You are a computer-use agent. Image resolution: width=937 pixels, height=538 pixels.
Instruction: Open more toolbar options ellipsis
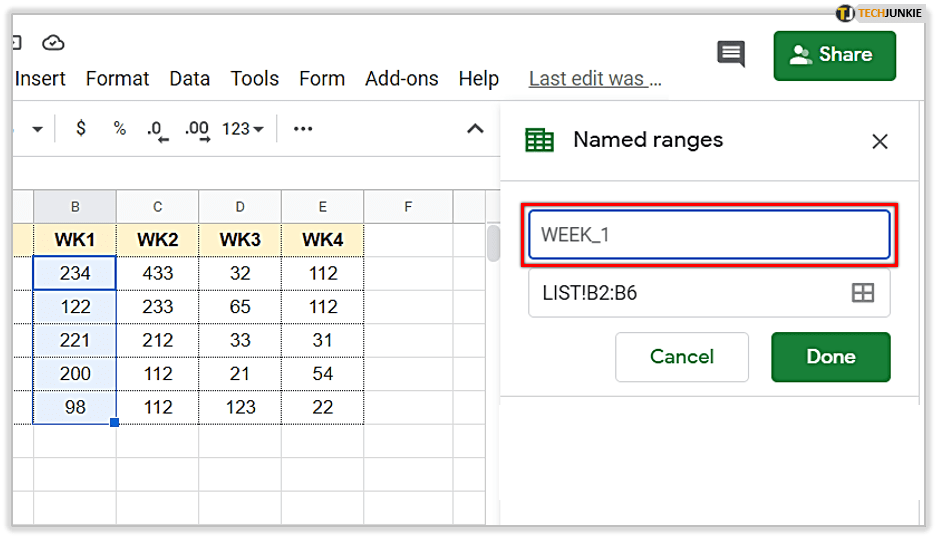pyautogui.click(x=303, y=128)
